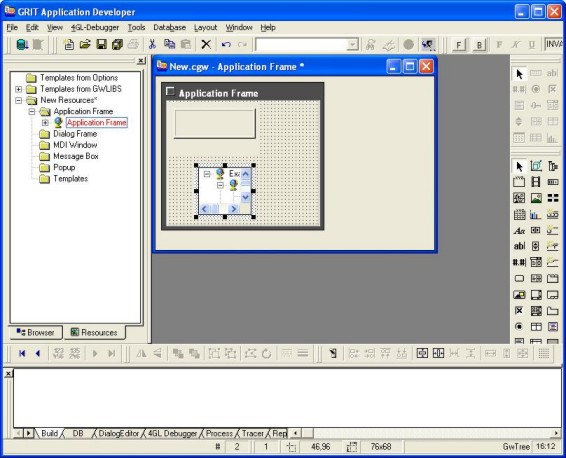Close the output panel with its X
This screenshot has height=458, width=566.
pos(8,374)
